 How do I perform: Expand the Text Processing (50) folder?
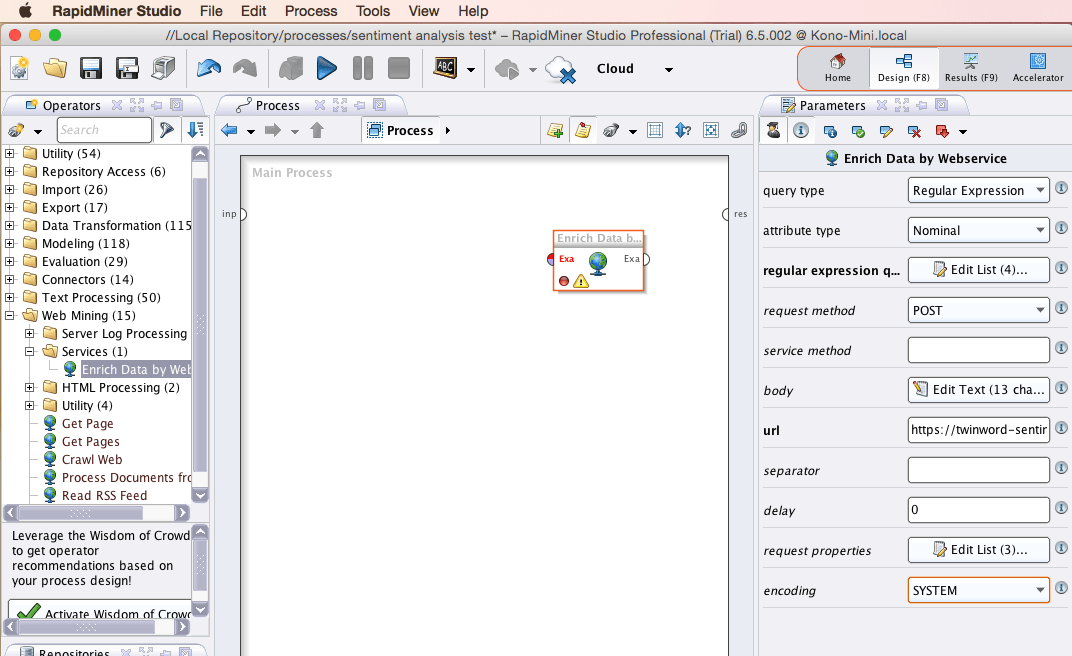(x=10, y=297)
